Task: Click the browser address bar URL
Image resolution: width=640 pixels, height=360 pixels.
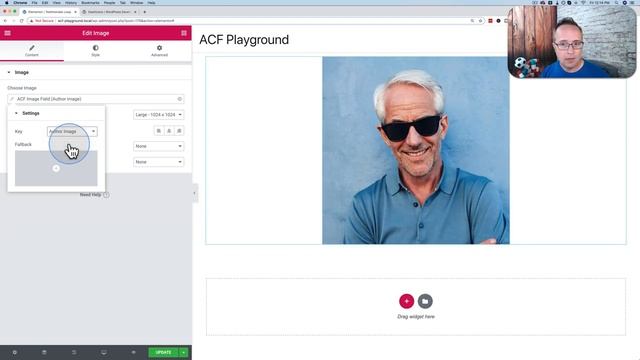Action: 116,21
